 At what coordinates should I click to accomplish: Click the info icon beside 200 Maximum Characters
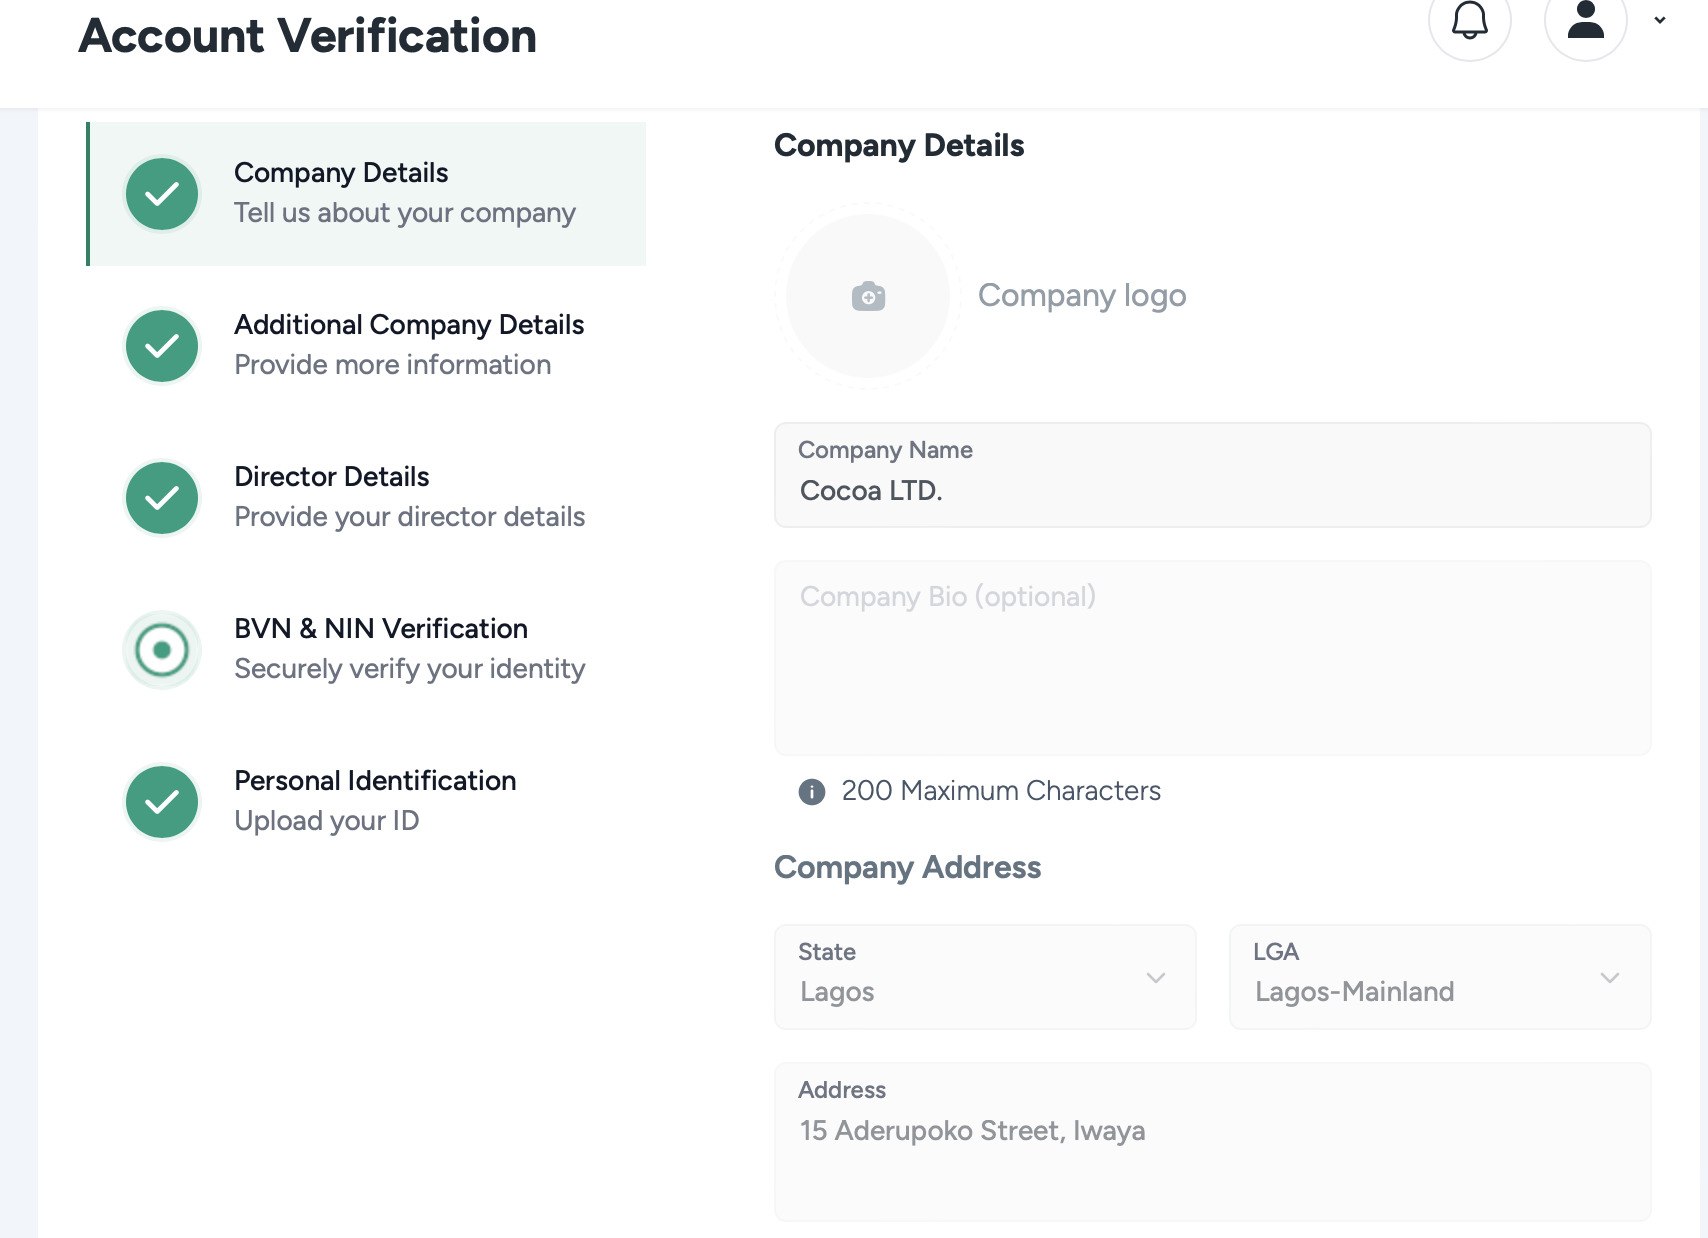pos(811,792)
